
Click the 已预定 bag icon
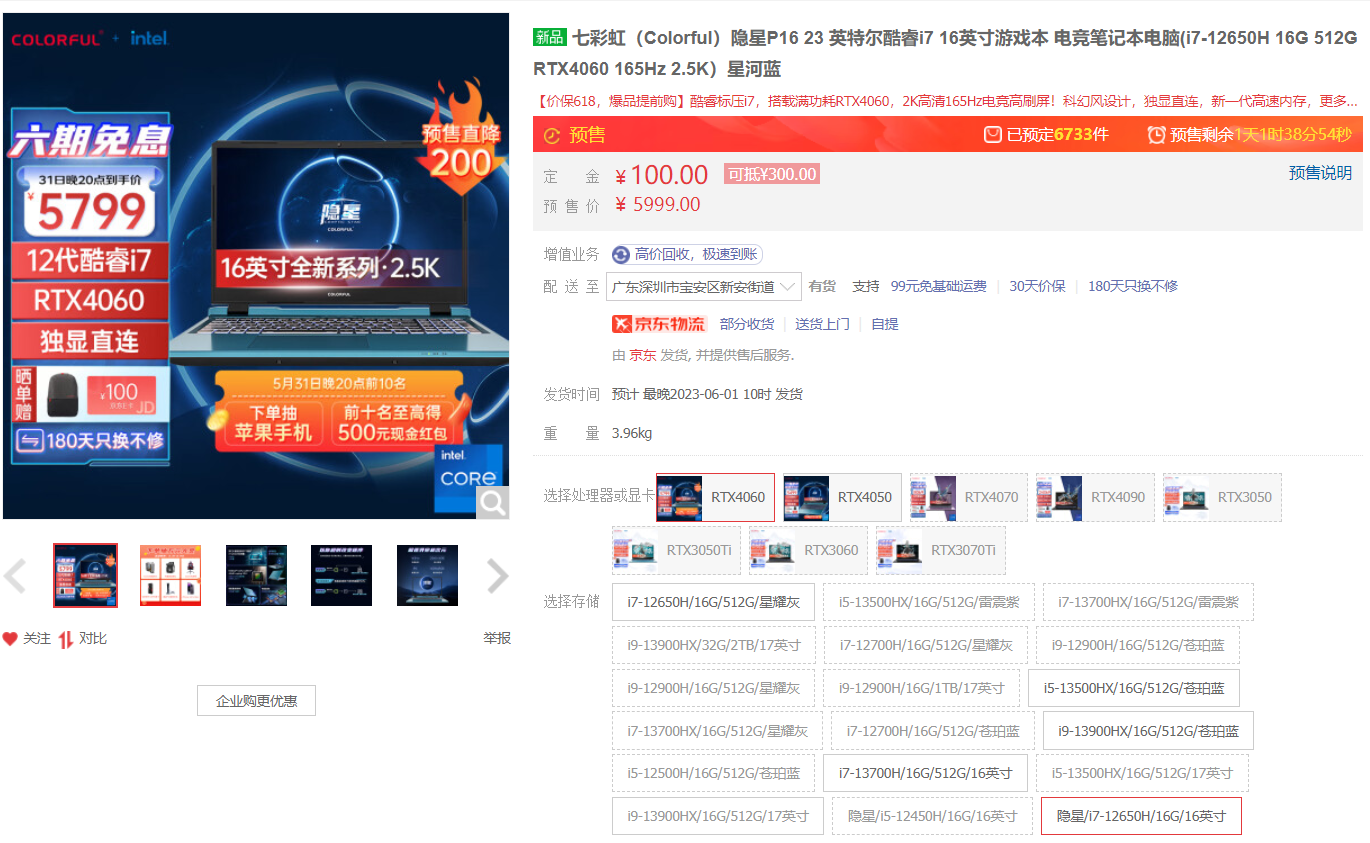(993, 134)
